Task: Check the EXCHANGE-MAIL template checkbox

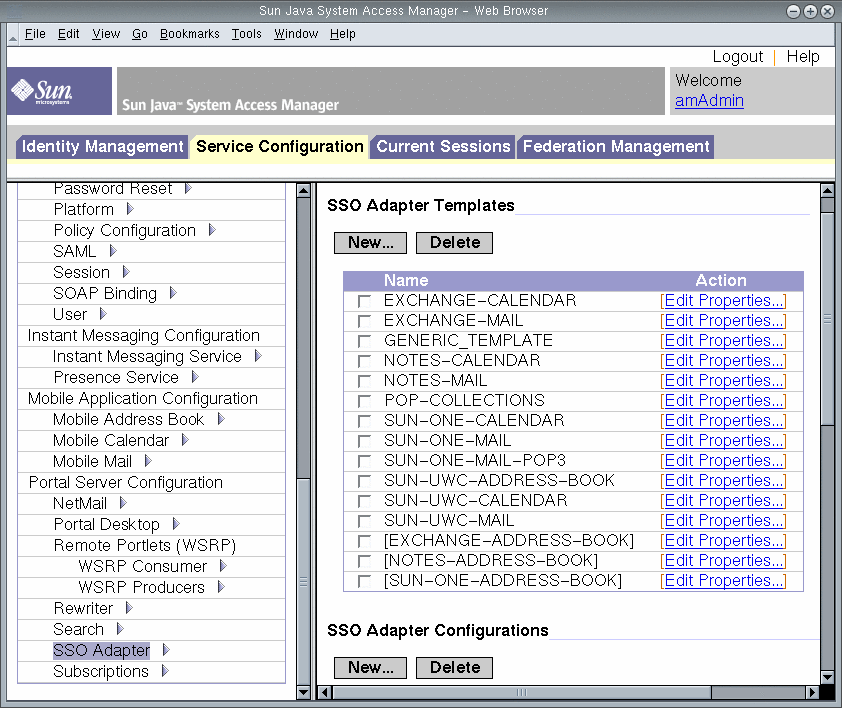Action: click(364, 321)
